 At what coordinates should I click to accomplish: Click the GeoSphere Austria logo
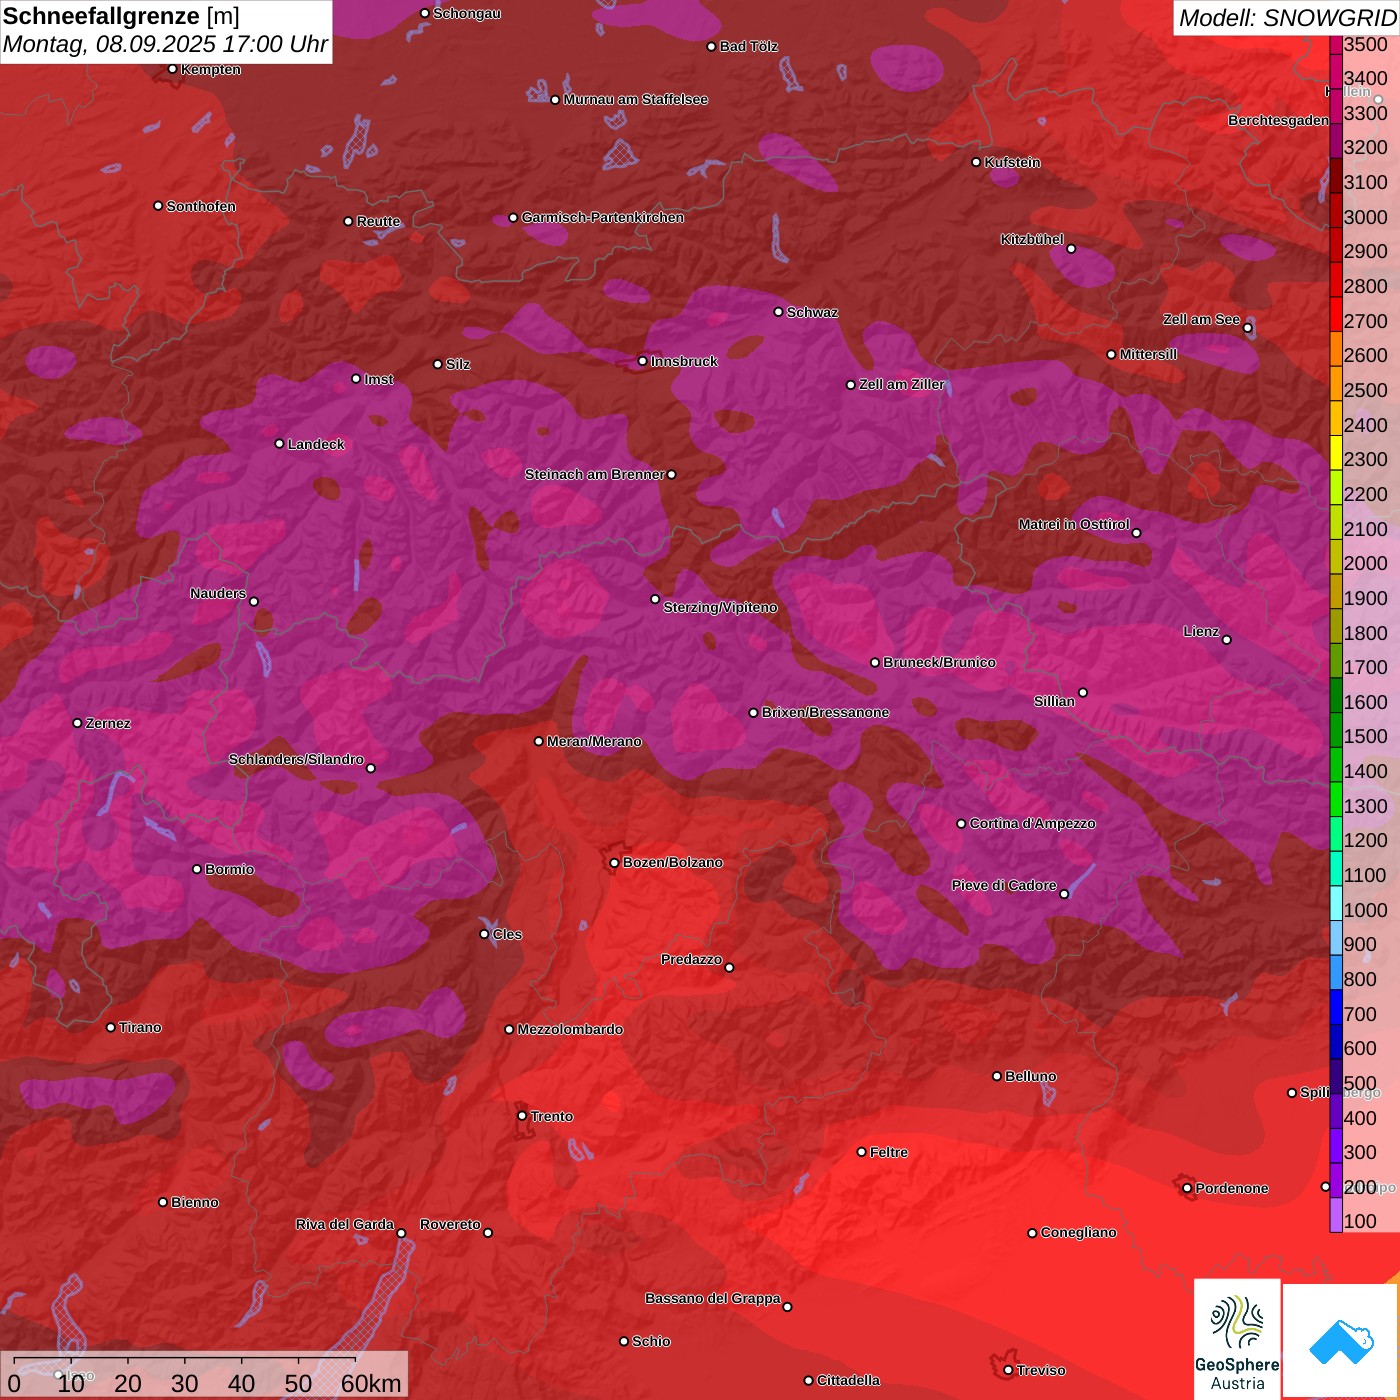(1237, 1337)
